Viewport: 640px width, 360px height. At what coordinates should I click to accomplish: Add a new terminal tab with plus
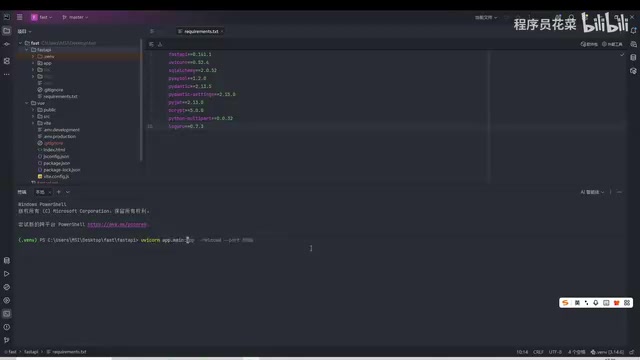[x=59, y=192]
